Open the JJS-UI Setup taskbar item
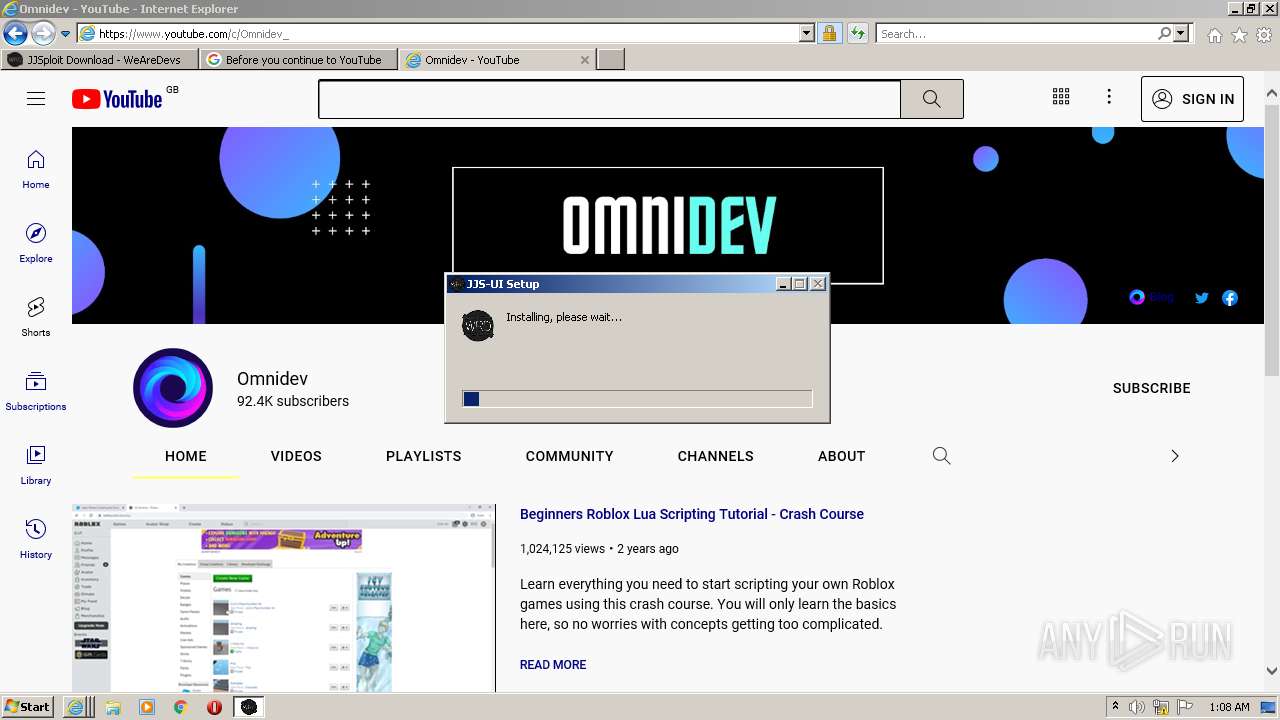The height and width of the screenshot is (720, 1280). click(x=249, y=707)
